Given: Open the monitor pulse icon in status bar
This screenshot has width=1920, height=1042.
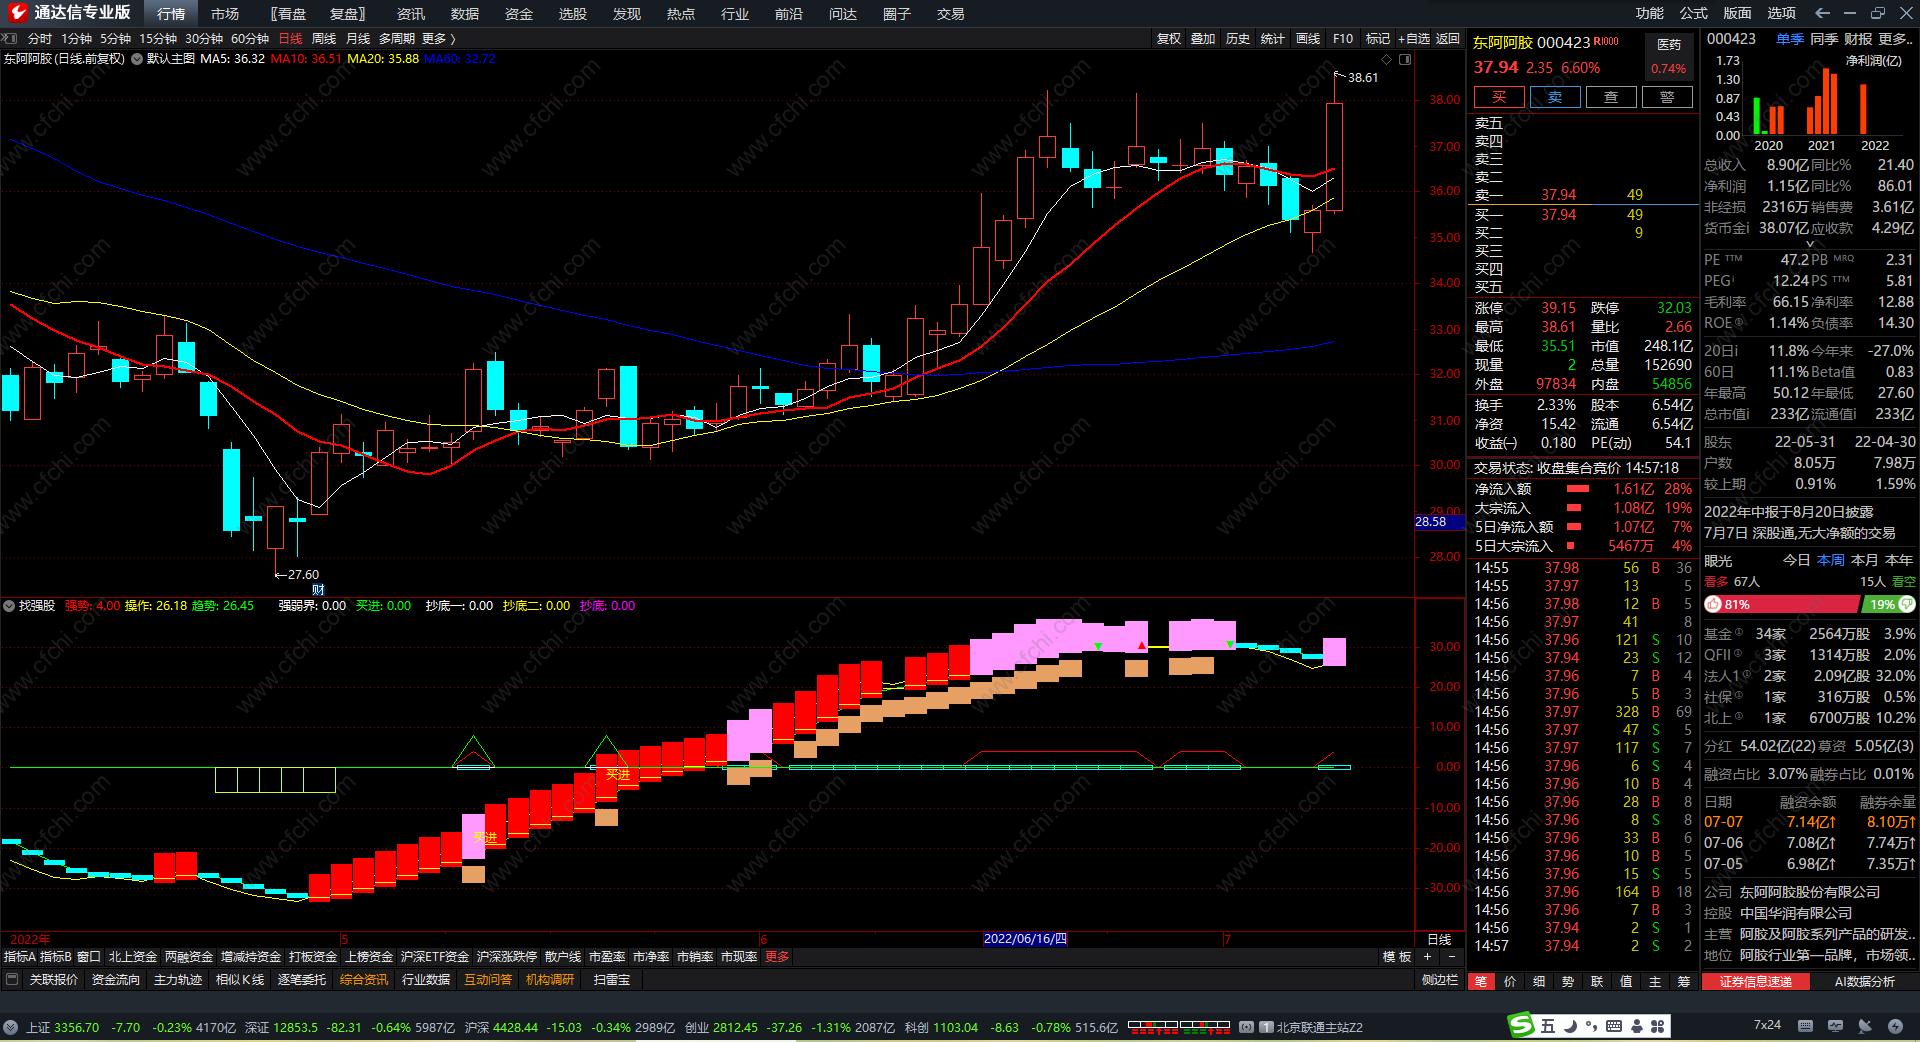Looking at the screenshot, I should 1835,1026.
